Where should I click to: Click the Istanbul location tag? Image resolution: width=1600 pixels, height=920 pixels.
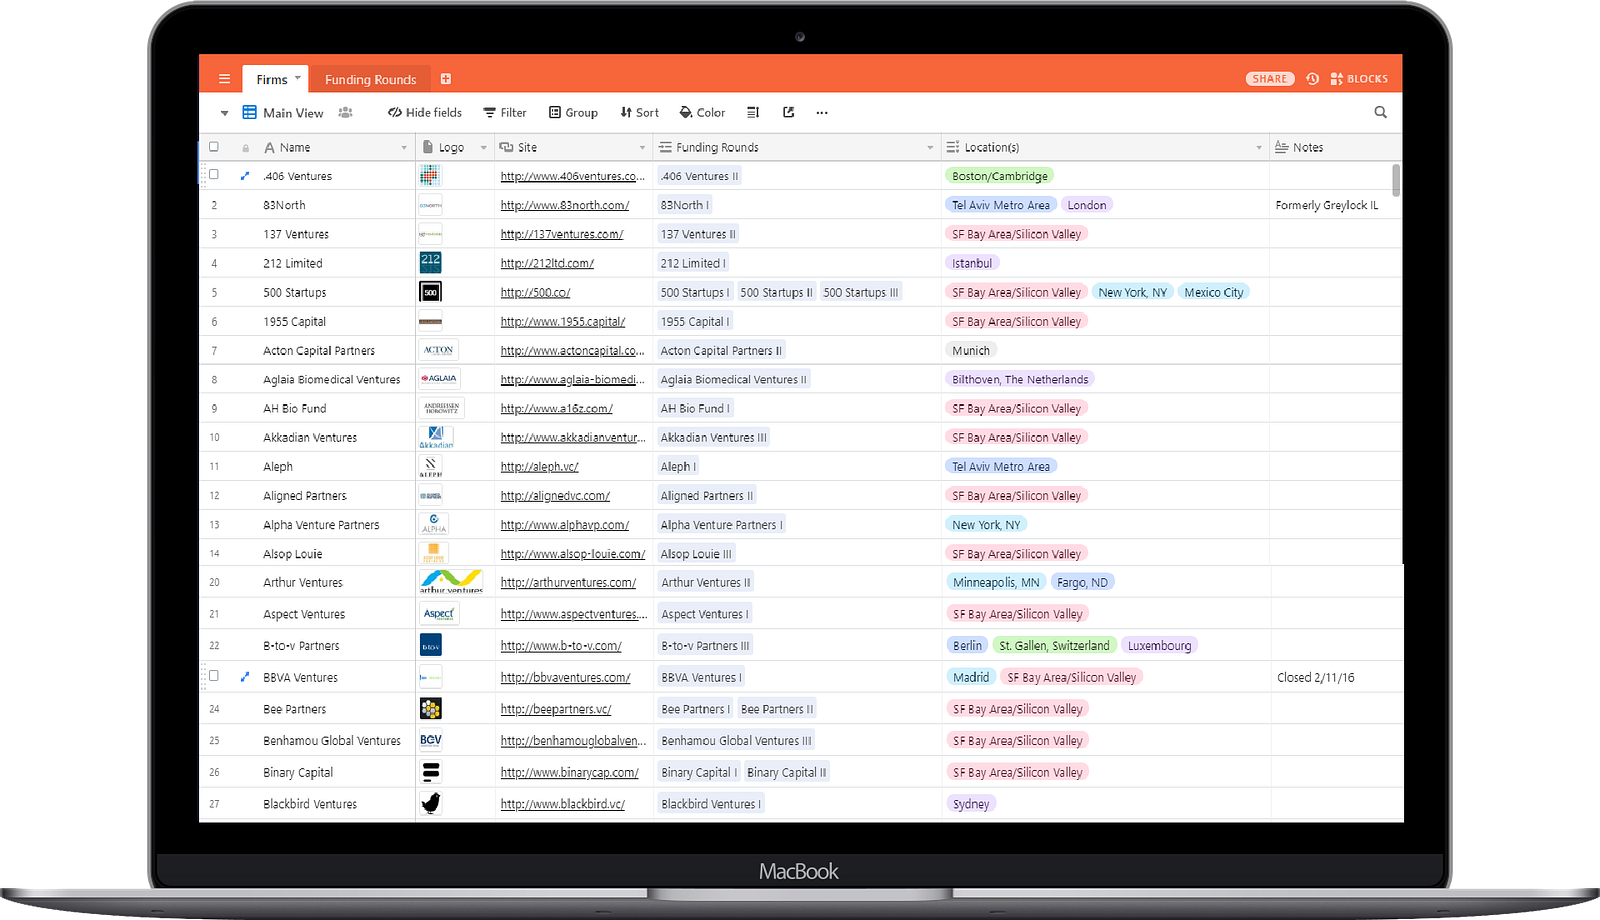tap(972, 264)
